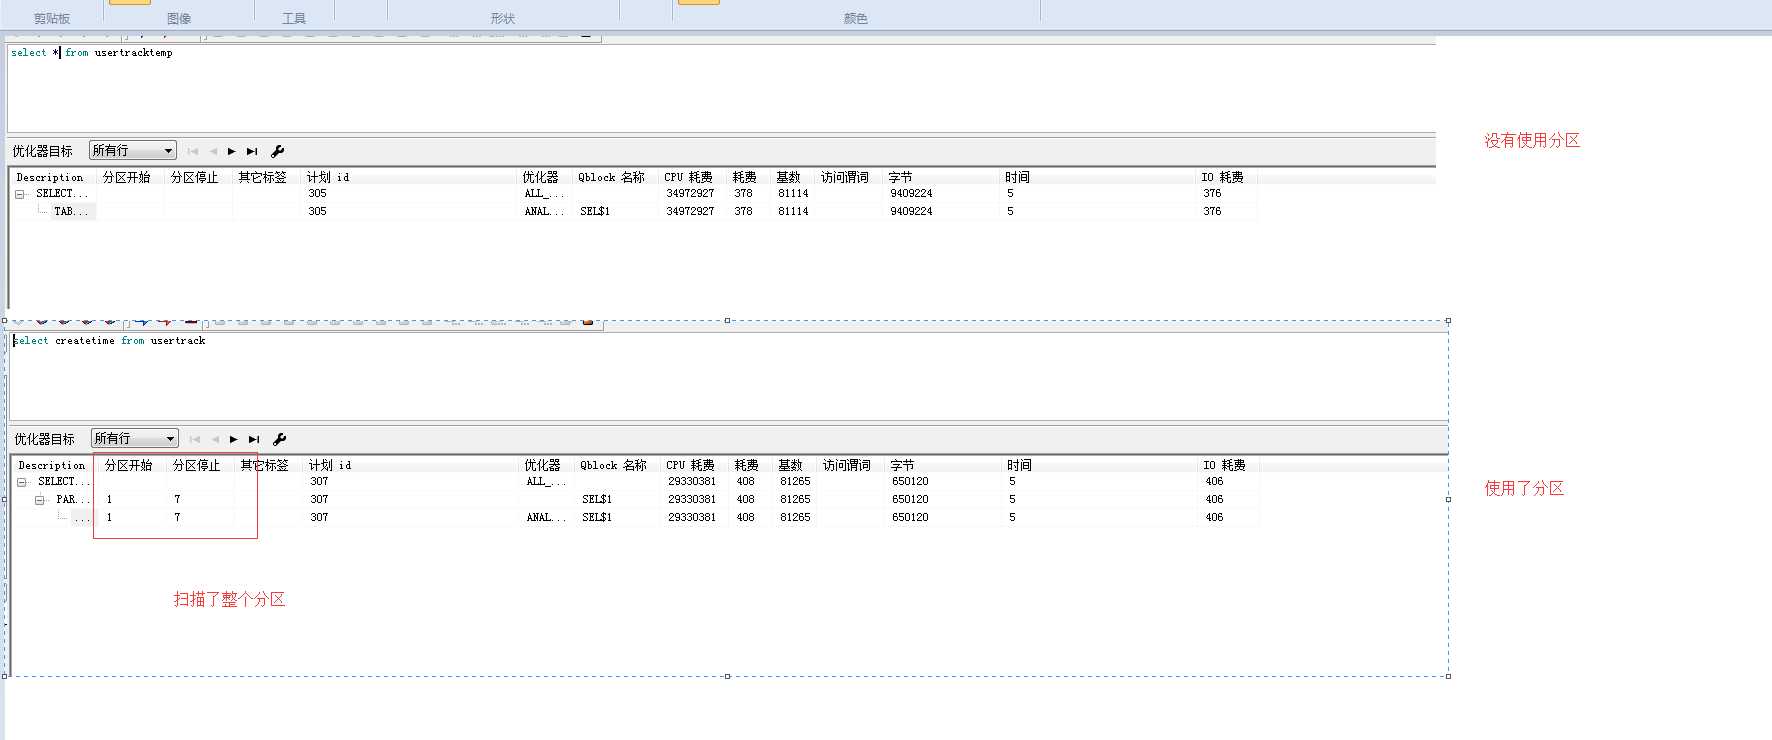The height and width of the screenshot is (740, 1772).
Task: Click 分区停止 header in plan 305 grid
Action: coord(194,177)
